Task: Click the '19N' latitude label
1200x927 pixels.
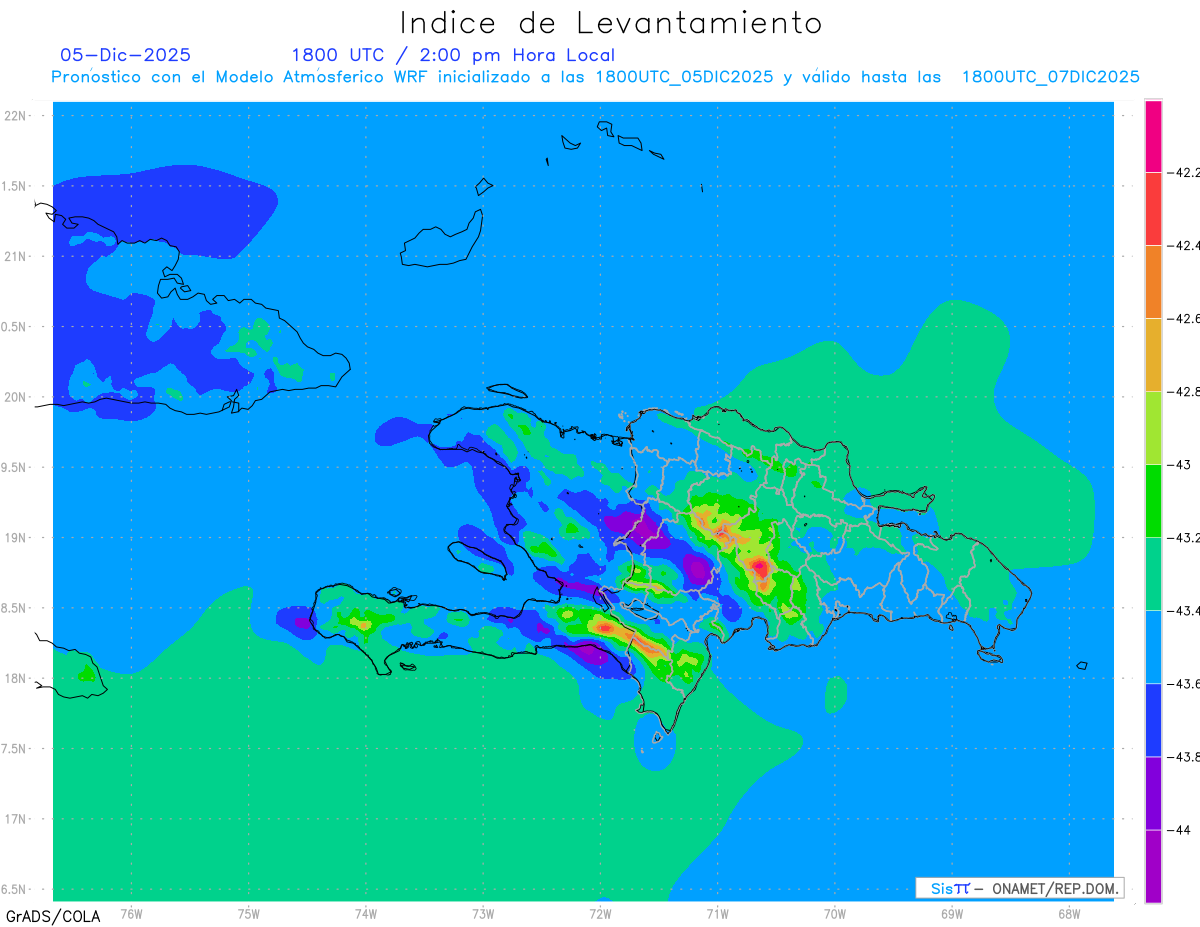Action: point(17,537)
